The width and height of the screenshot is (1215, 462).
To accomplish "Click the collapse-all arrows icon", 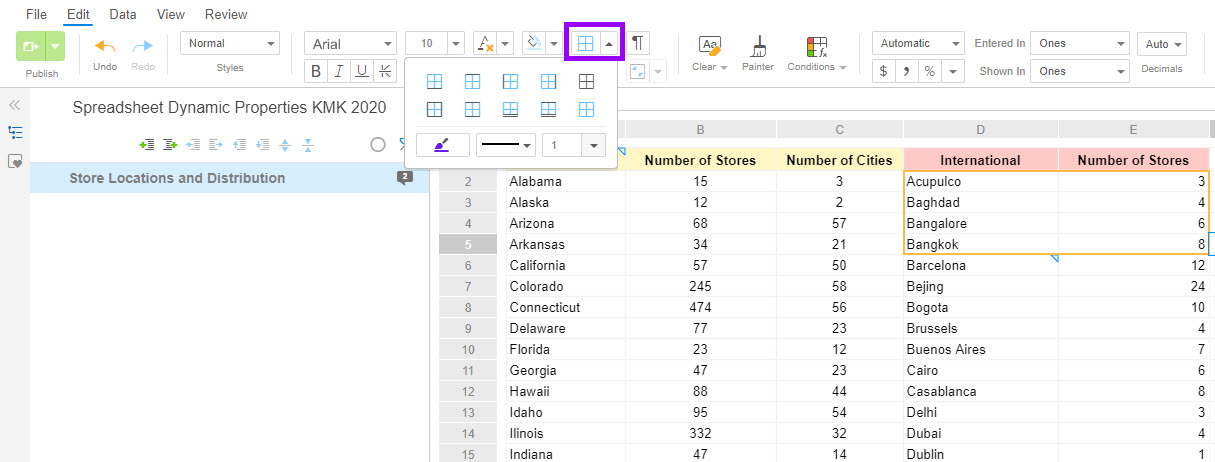I will pyautogui.click(x=308, y=145).
